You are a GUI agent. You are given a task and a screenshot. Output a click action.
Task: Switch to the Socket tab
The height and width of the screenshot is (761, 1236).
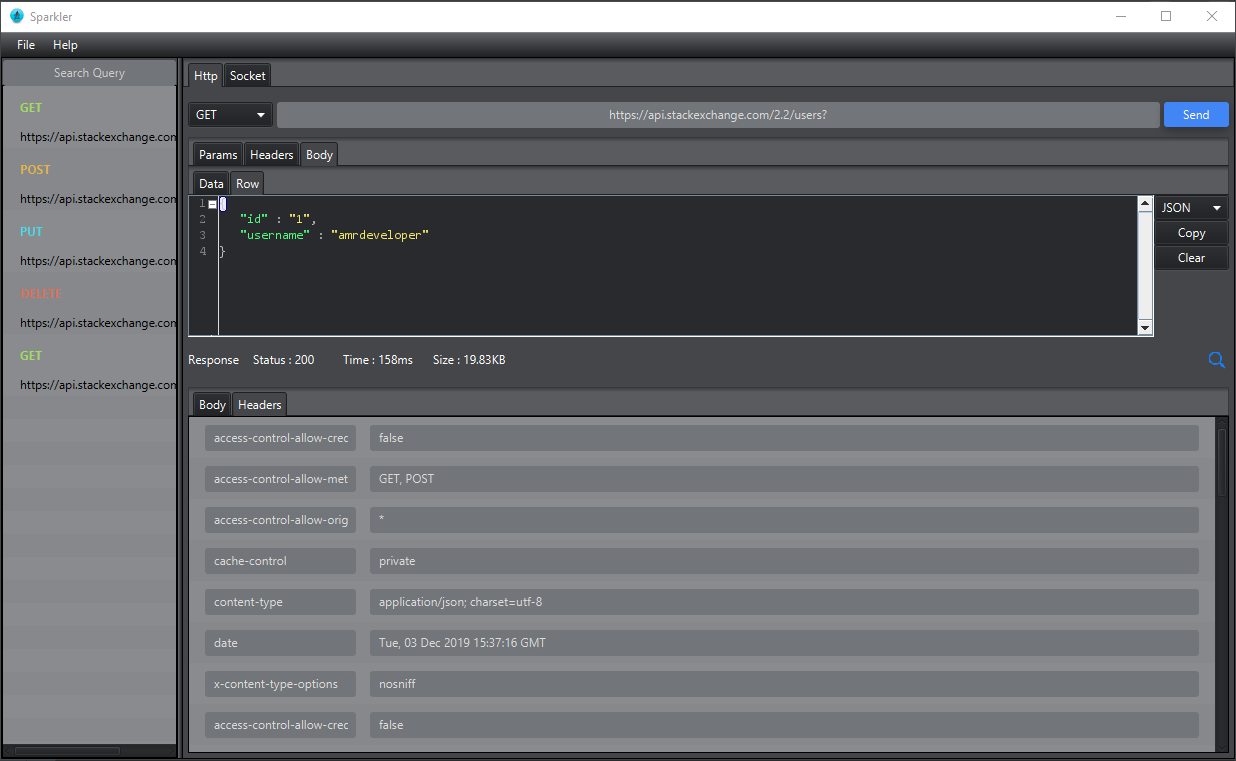pos(248,76)
